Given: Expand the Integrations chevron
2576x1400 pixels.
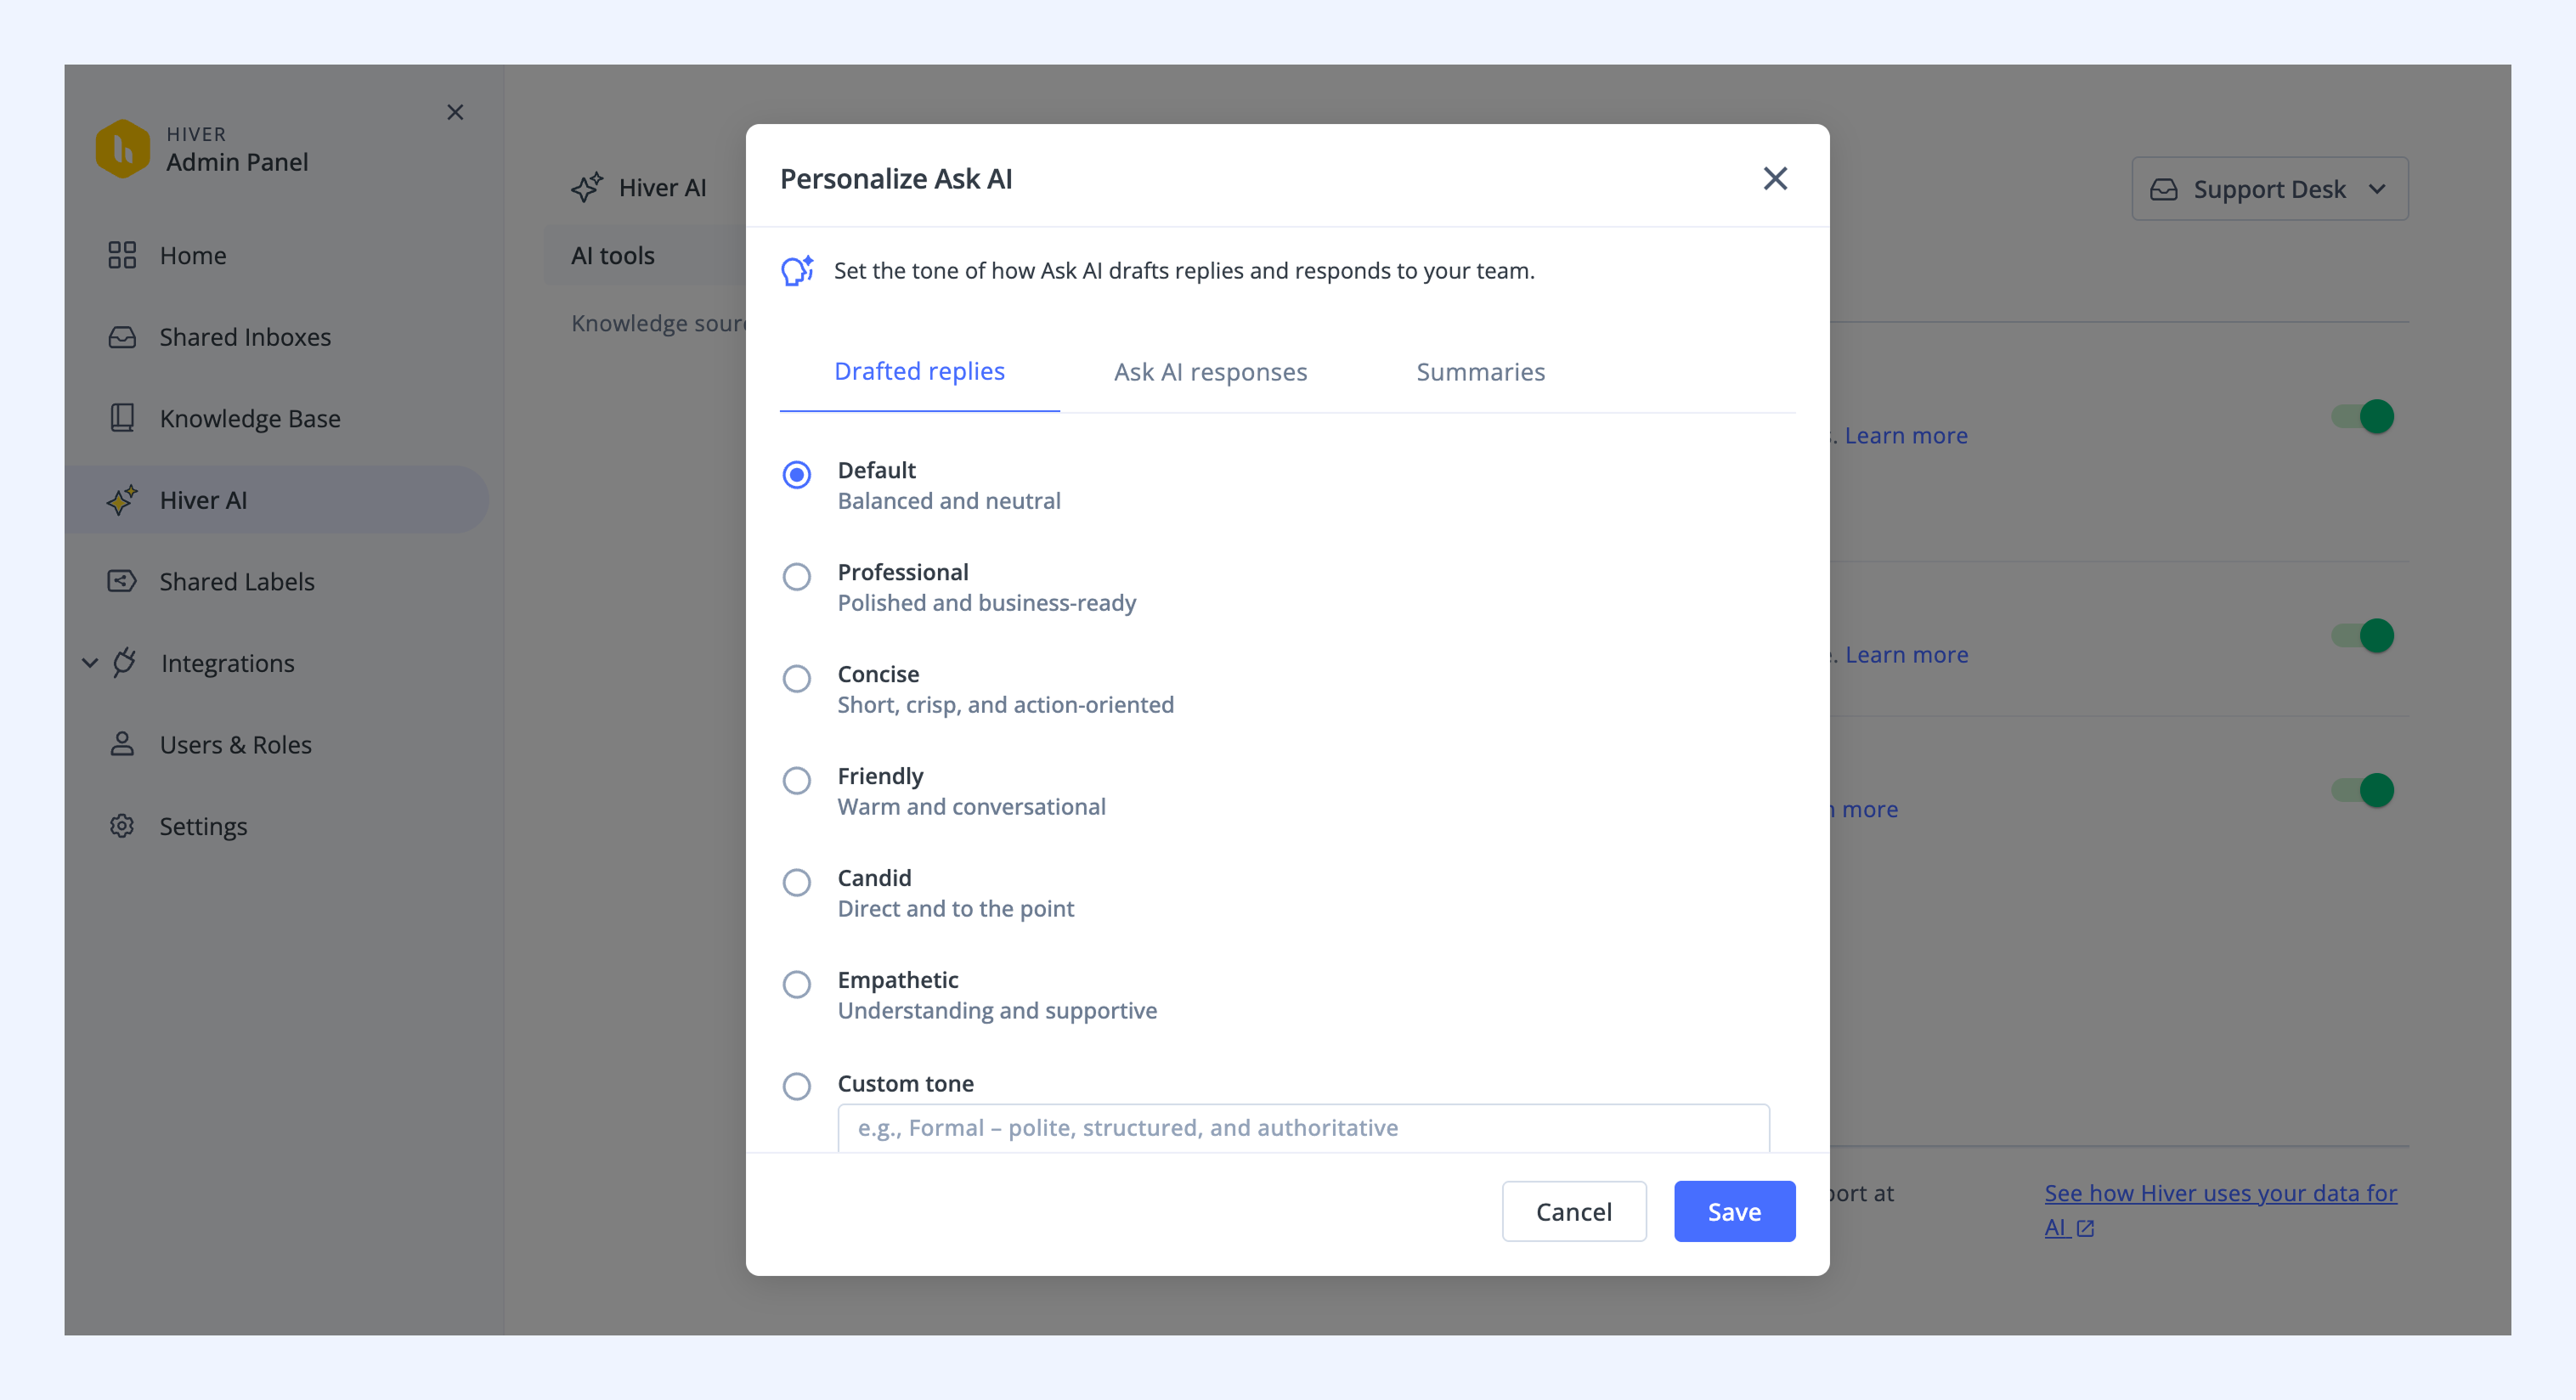Looking at the screenshot, I should (90, 663).
